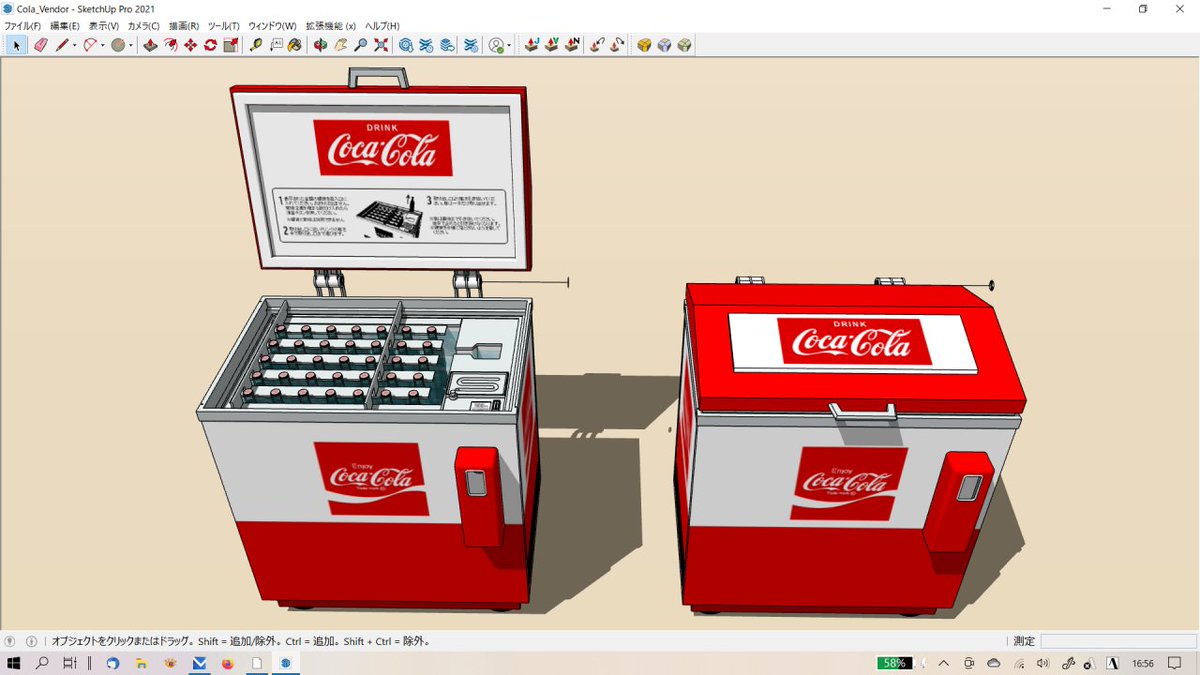Screen dimensions: 1200x675
Task: Select the Pan hand tool
Action: [341, 45]
